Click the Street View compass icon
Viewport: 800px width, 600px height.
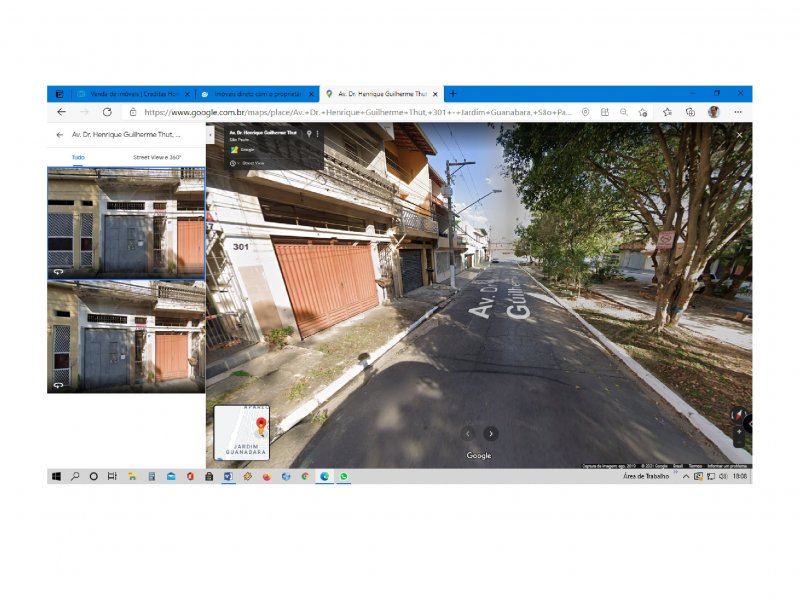(x=738, y=415)
